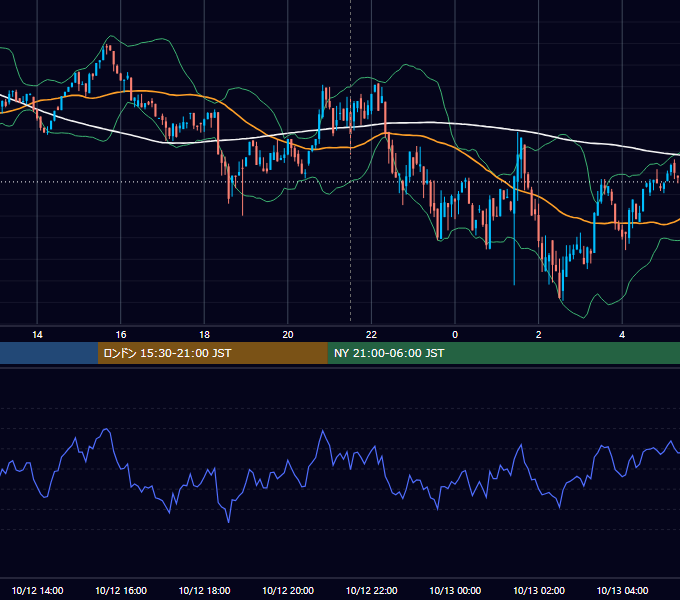Click the 10/12 20:00 date label
The width and height of the screenshot is (680, 600).
[x=288, y=590]
